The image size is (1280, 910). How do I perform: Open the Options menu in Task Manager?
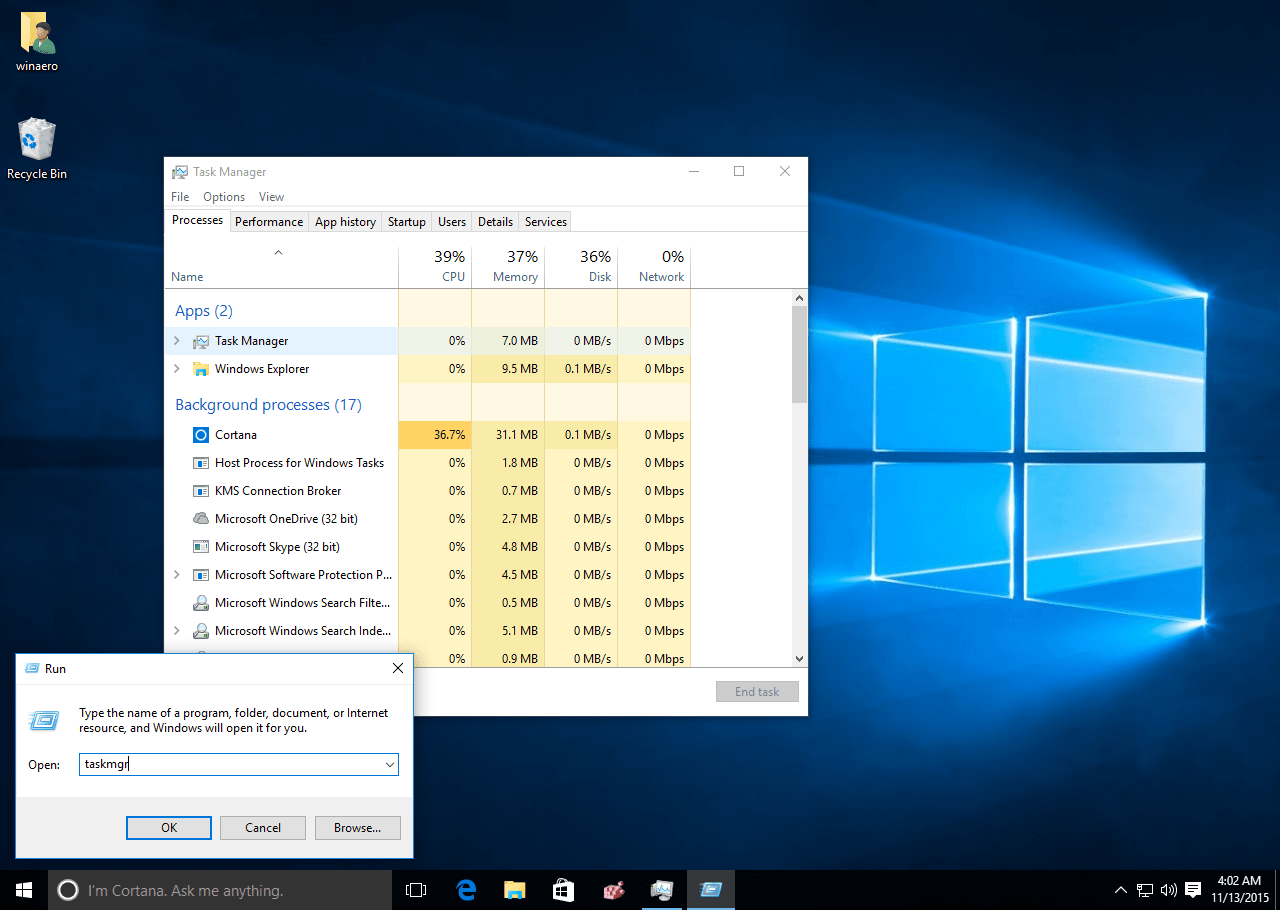223,196
